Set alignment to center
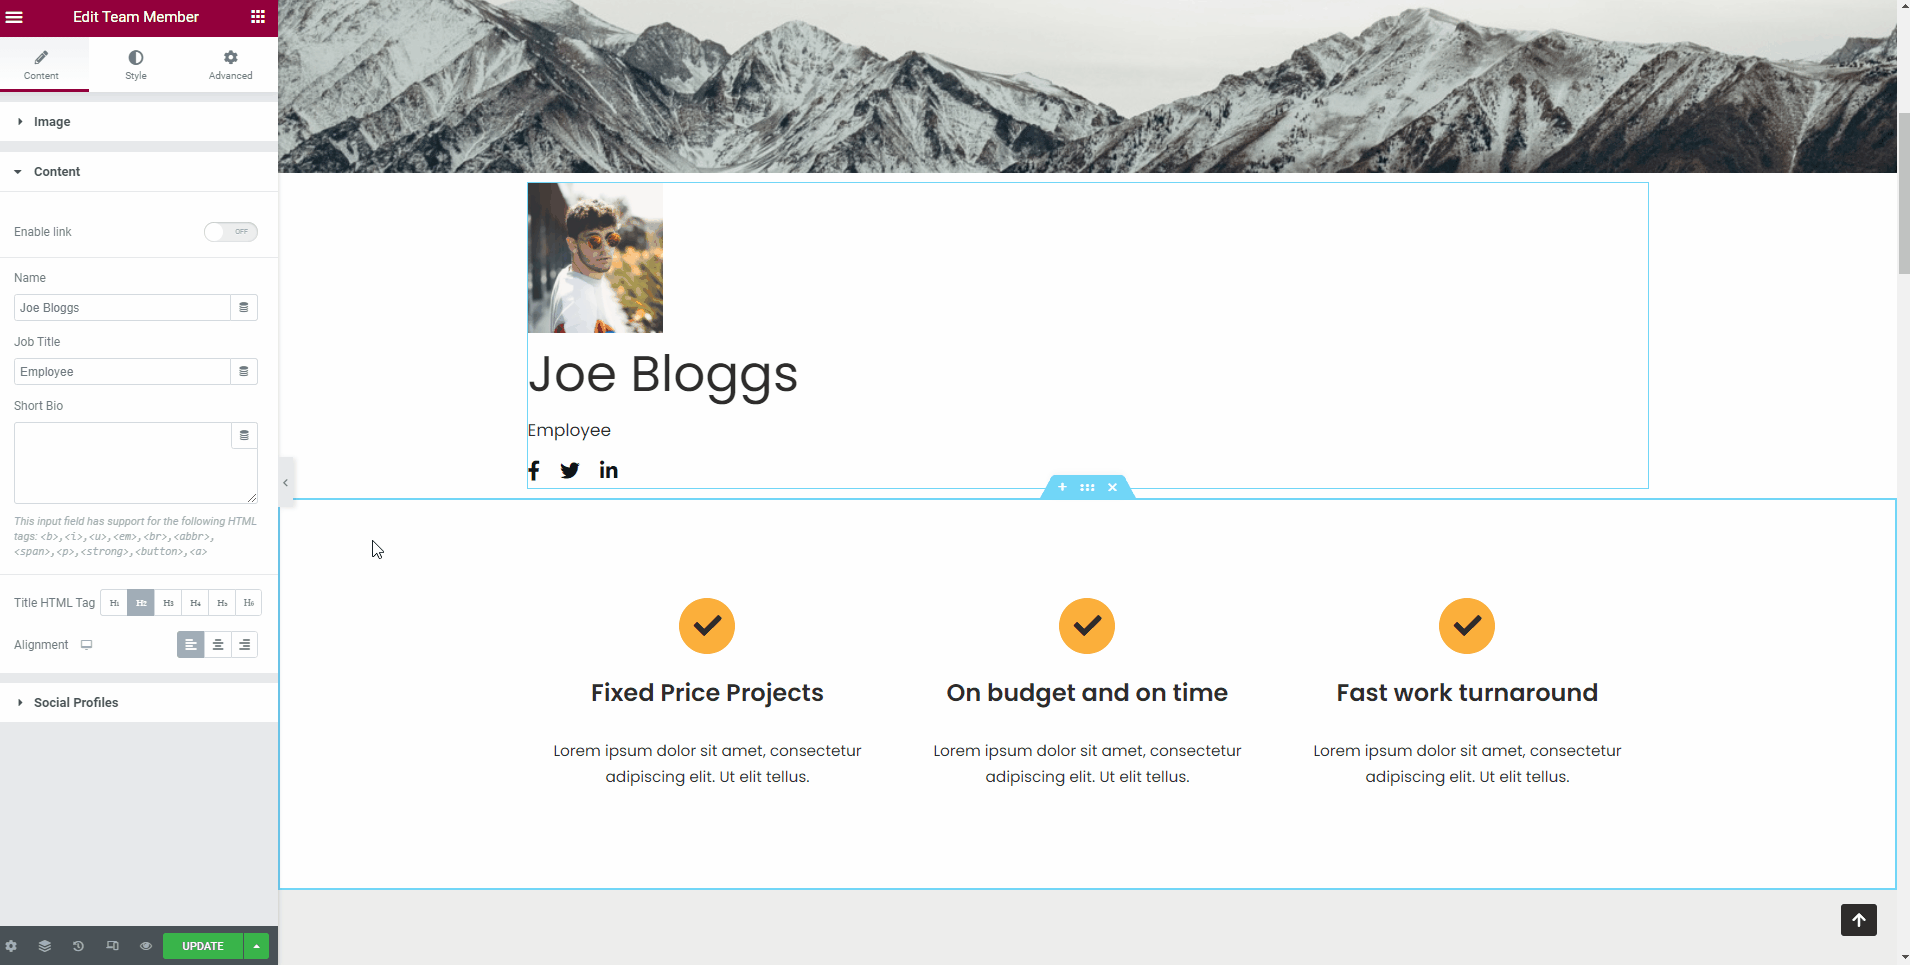This screenshot has height=965, width=1910. click(218, 645)
